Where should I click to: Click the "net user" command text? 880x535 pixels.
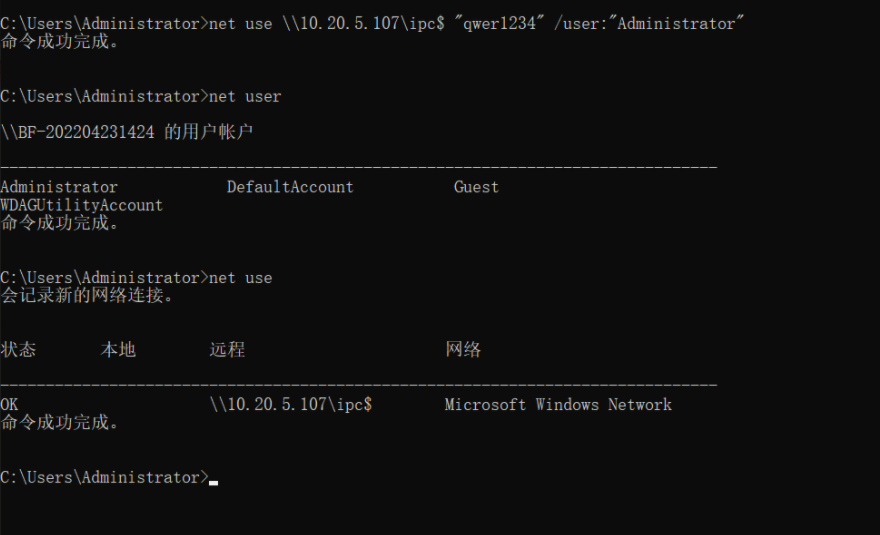[x=245, y=97]
